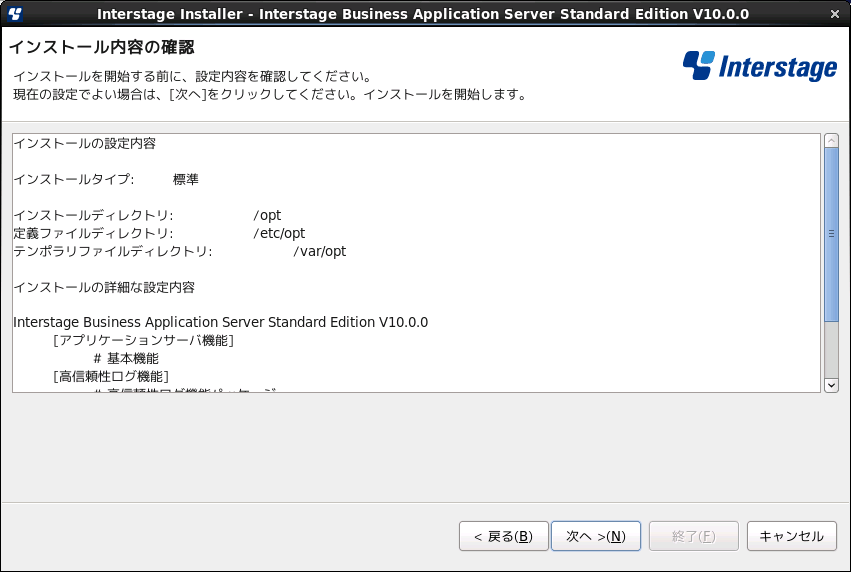Click the '定義ファイルディレクトリ:' label
This screenshot has width=851, height=572.
[93, 233]
